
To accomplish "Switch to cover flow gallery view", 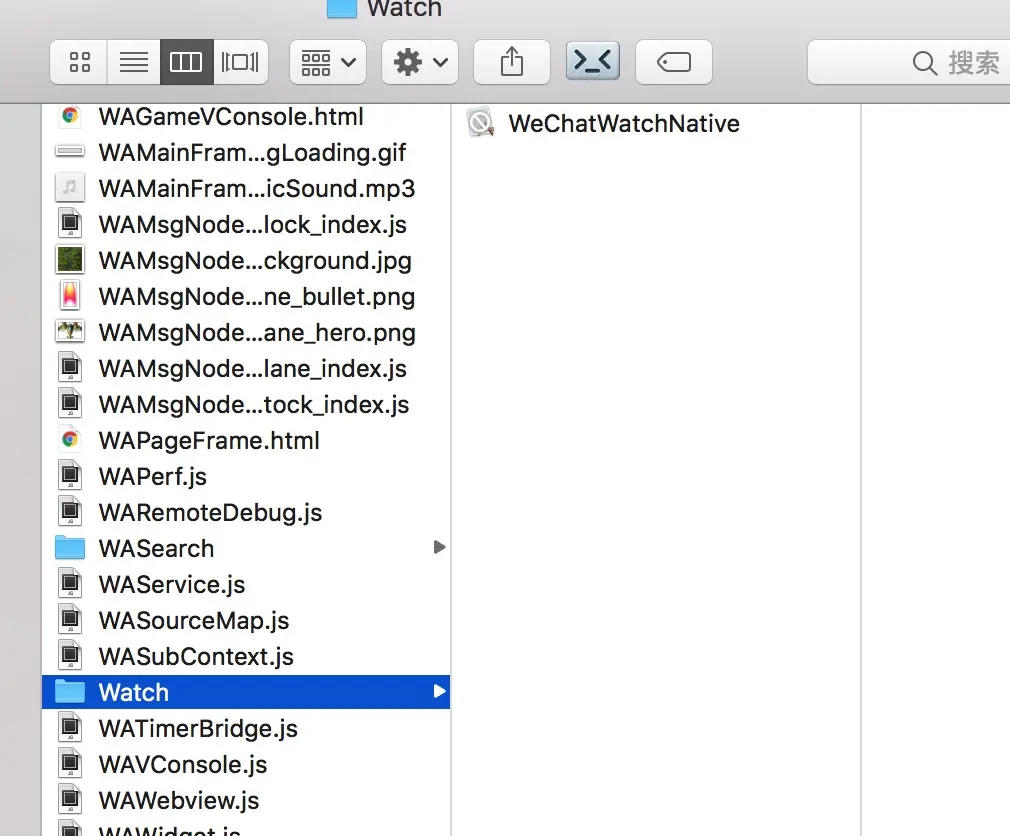I will pos(240,62).
